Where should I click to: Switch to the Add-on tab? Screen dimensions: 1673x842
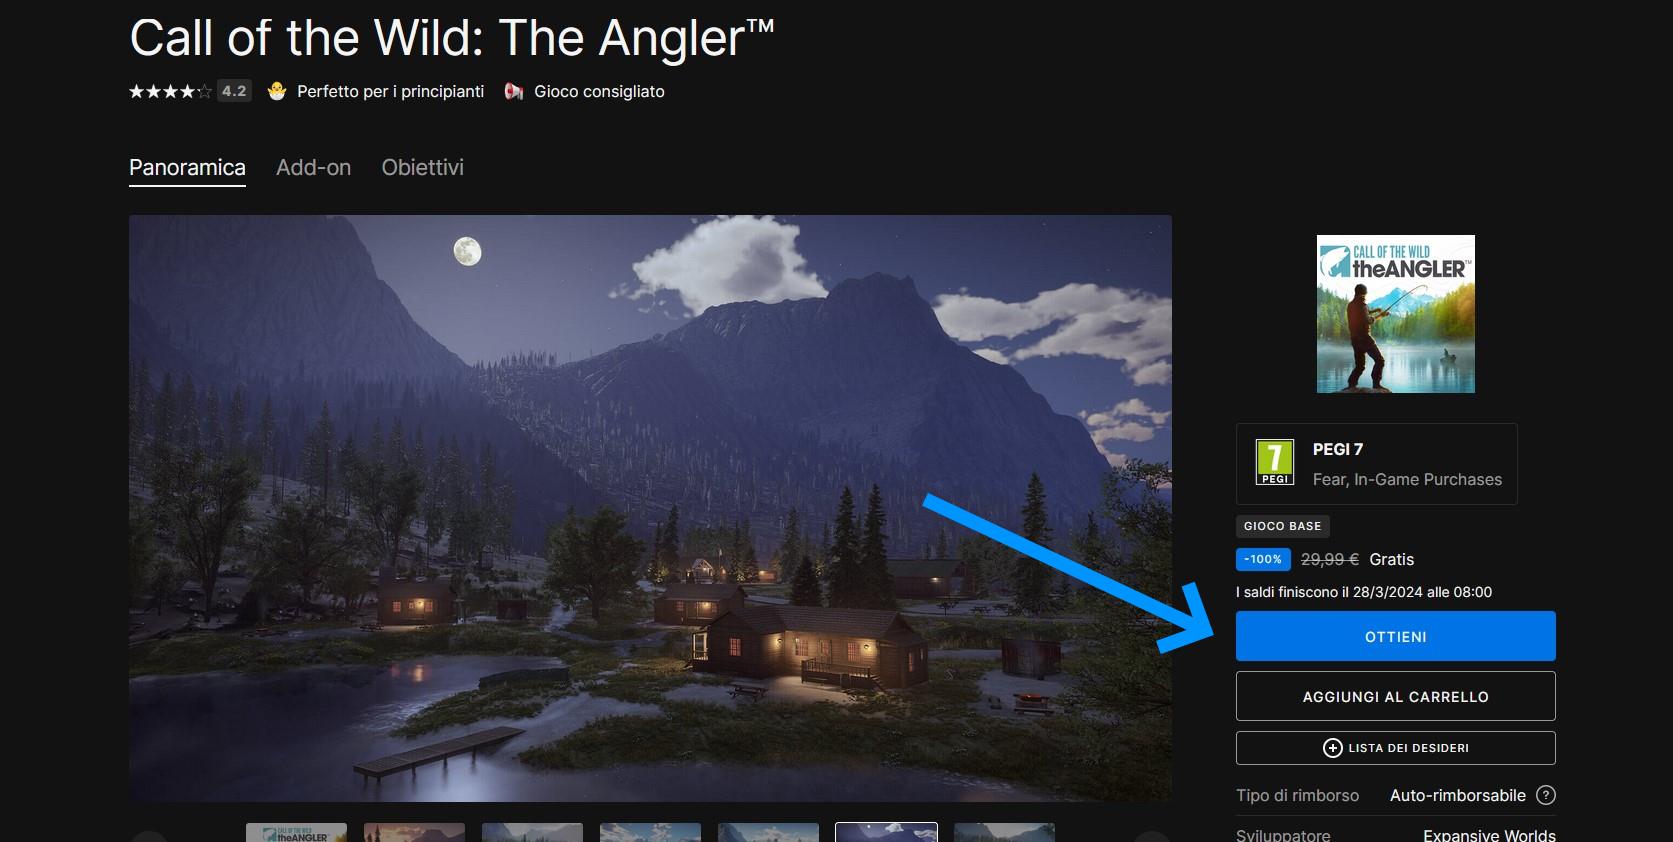[313, 167]
